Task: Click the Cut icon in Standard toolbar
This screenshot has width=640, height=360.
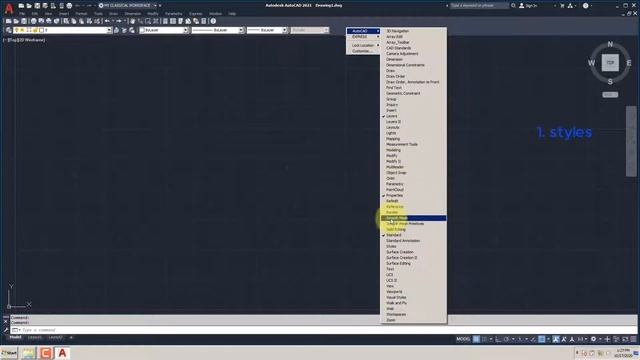Action: coord(66,21)
